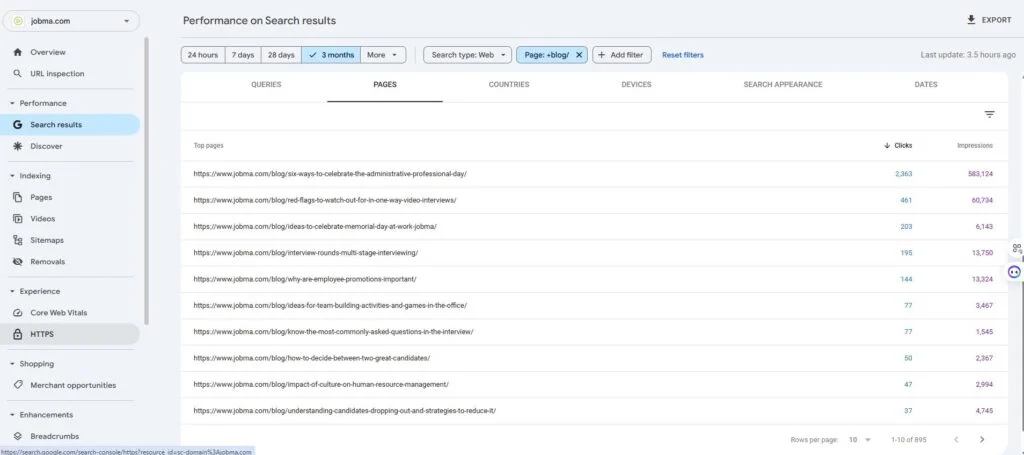Open the why-are-employee-promotions-important page row
The image size is (1024, 455).
(x=594, y=279)
